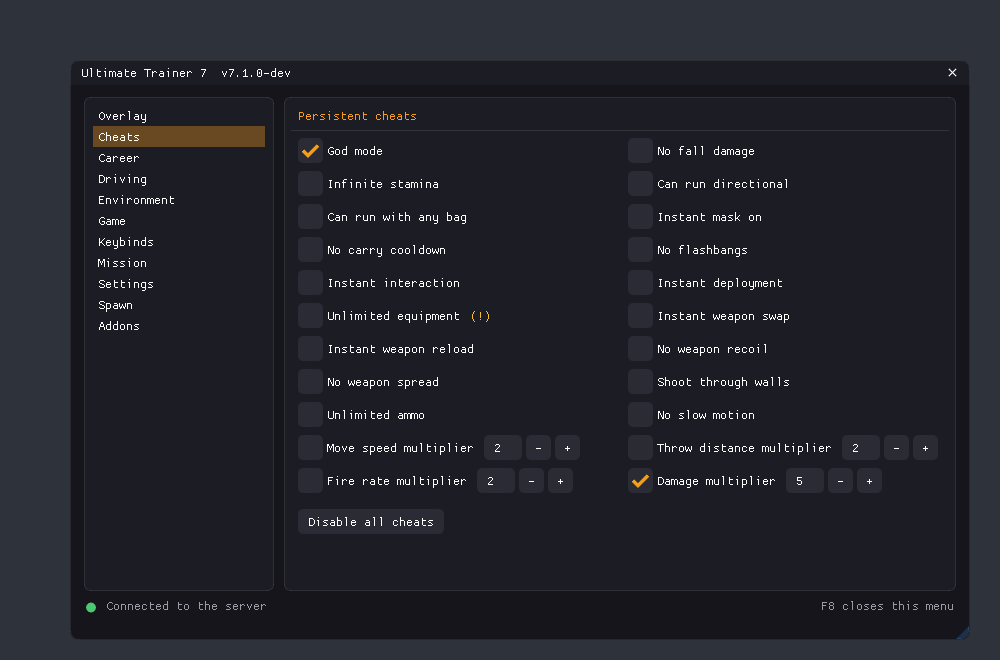Open the Overlay section
Viewport: 1000px width, 660px height.
click(x=179, y=116)
